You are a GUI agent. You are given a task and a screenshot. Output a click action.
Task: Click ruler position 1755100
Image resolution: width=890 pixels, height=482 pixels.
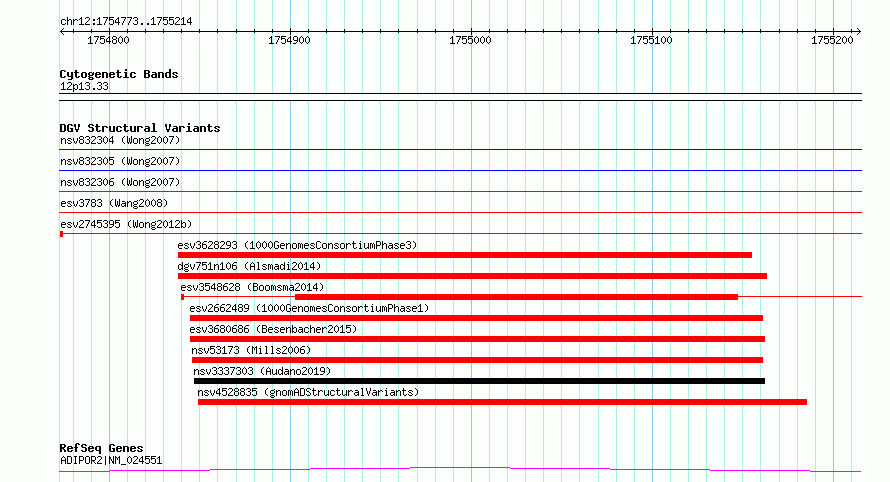[651, 40]
